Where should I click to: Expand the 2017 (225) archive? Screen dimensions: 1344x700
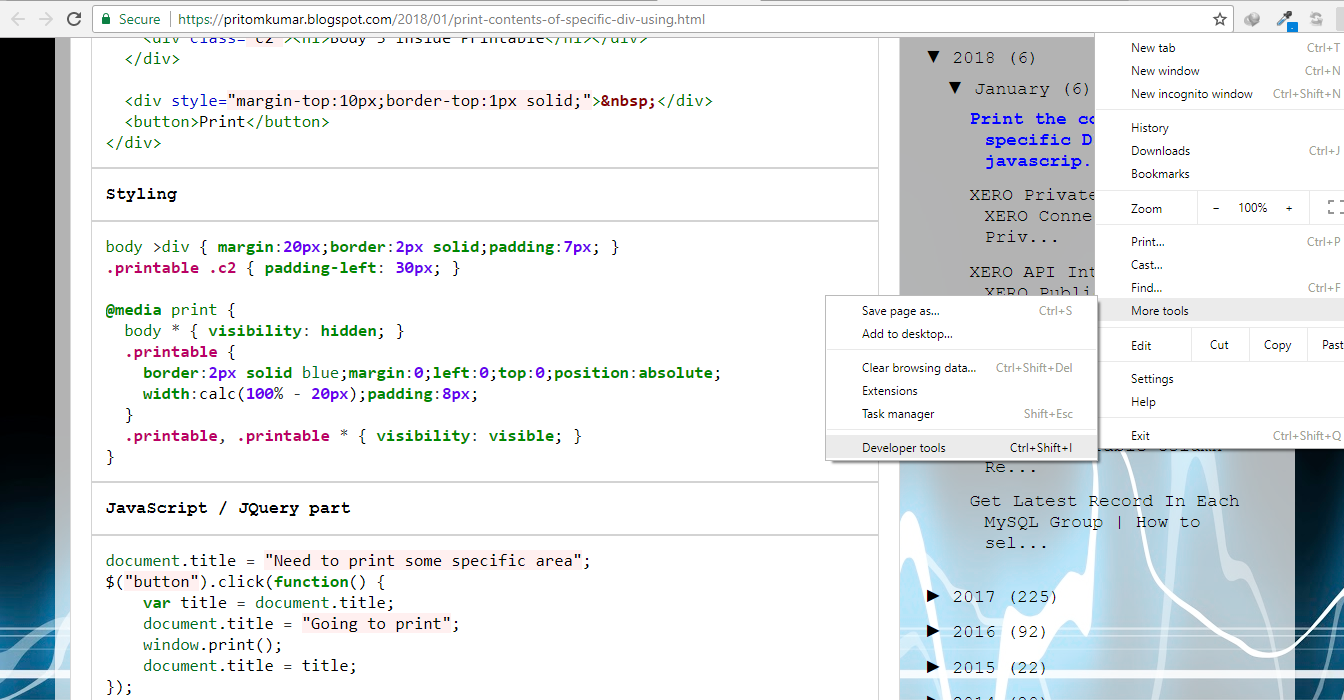point(933,596)
